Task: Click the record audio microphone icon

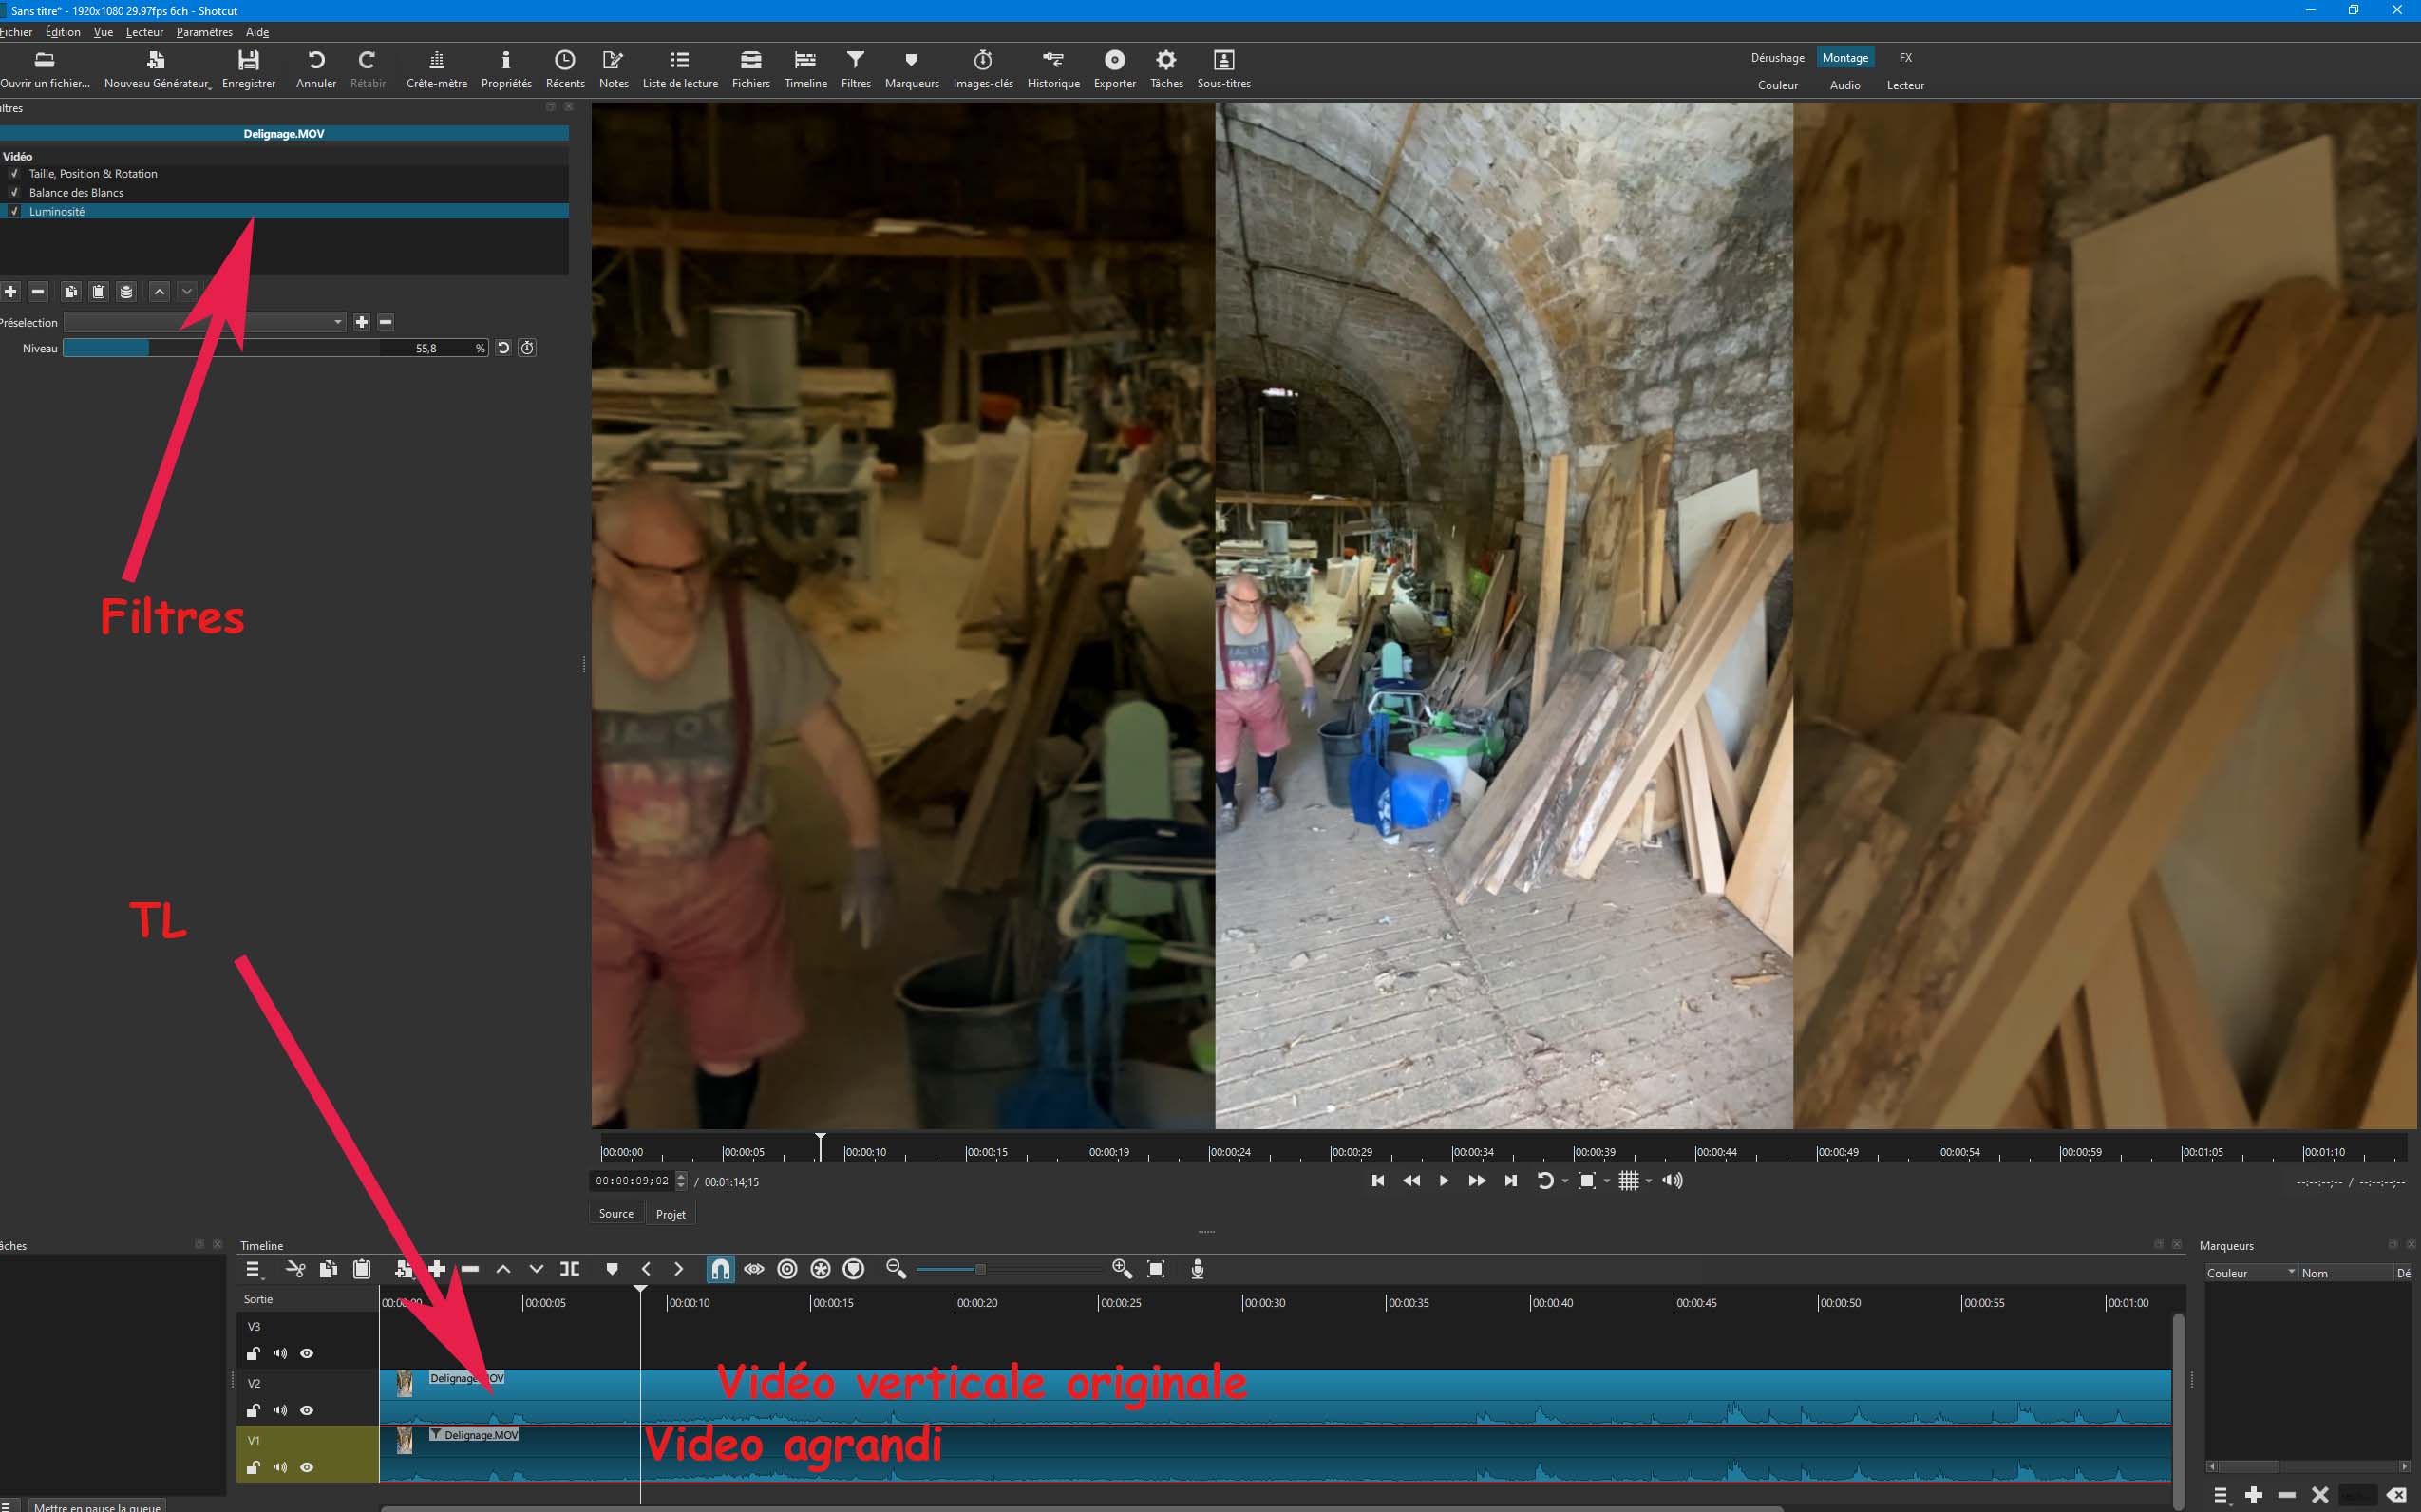Action: click(1197, 1269)
